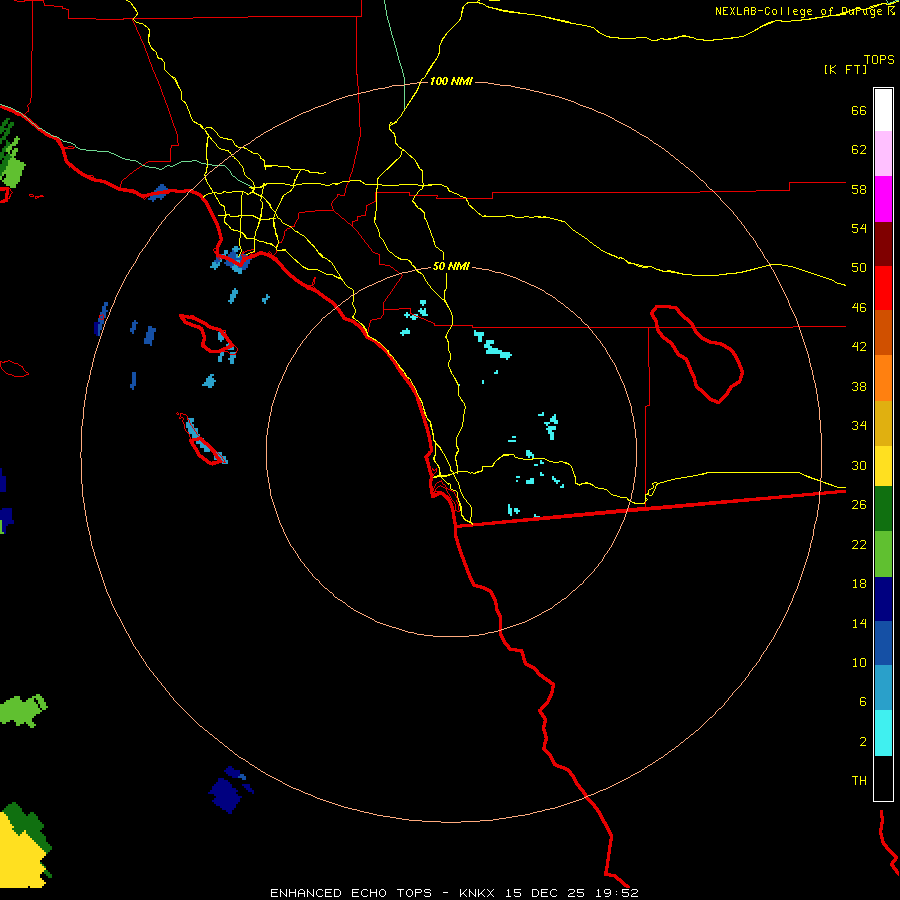
Task: Pick the dark green legend swatch
Action: coord(883,509)
